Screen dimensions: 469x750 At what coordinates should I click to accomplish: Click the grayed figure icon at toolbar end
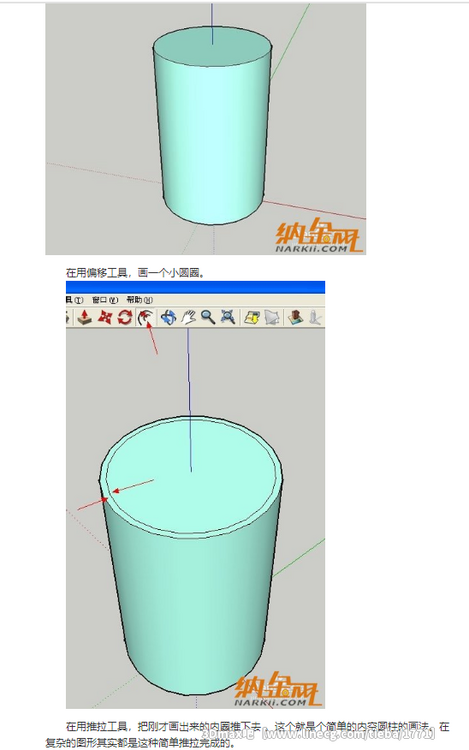coord(315,317)
